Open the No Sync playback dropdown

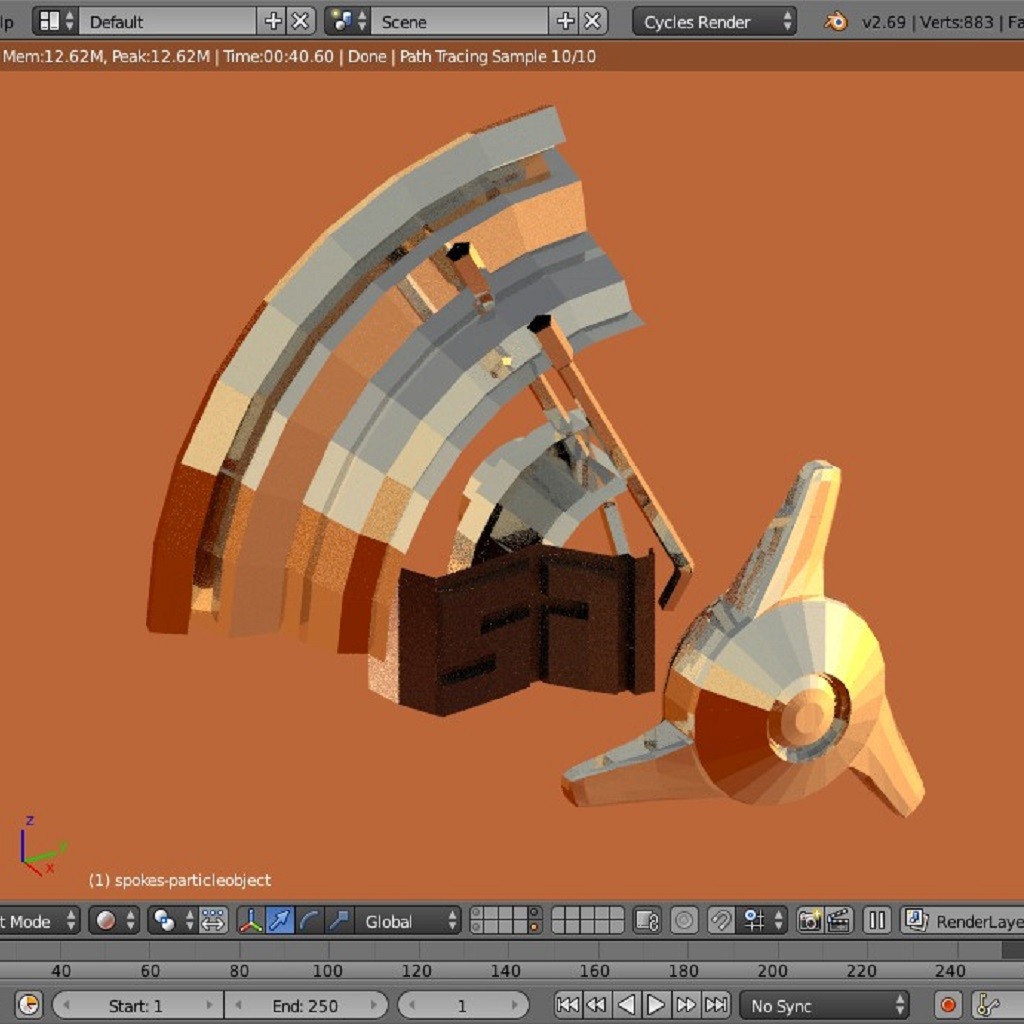pyautogui.click(x=822, y=1005)
